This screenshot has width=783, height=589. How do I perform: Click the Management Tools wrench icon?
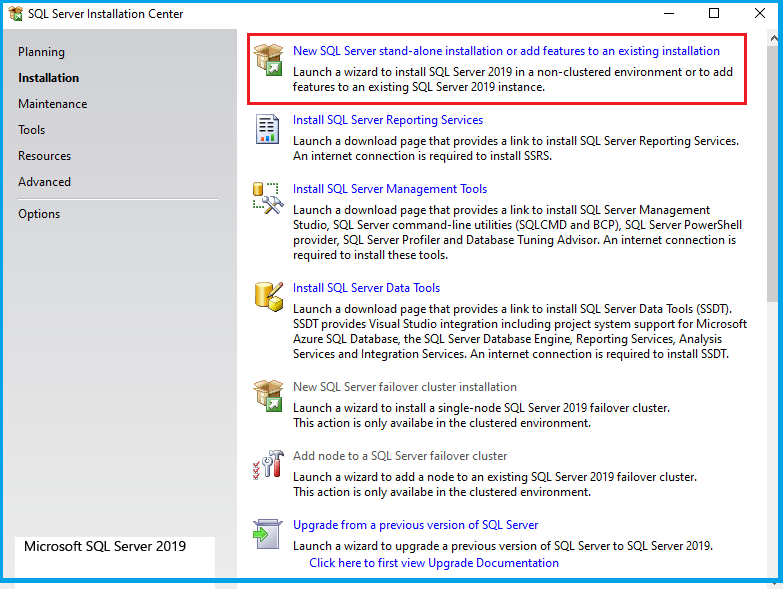[268, 197]
